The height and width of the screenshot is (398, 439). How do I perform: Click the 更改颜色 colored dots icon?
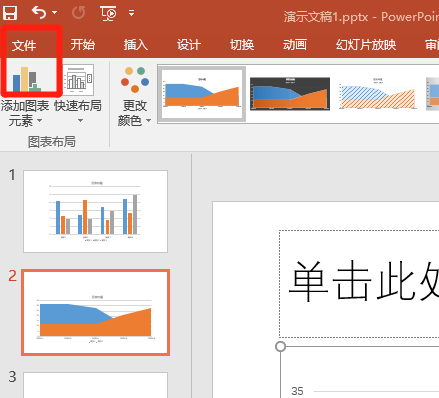coord(135,79)
